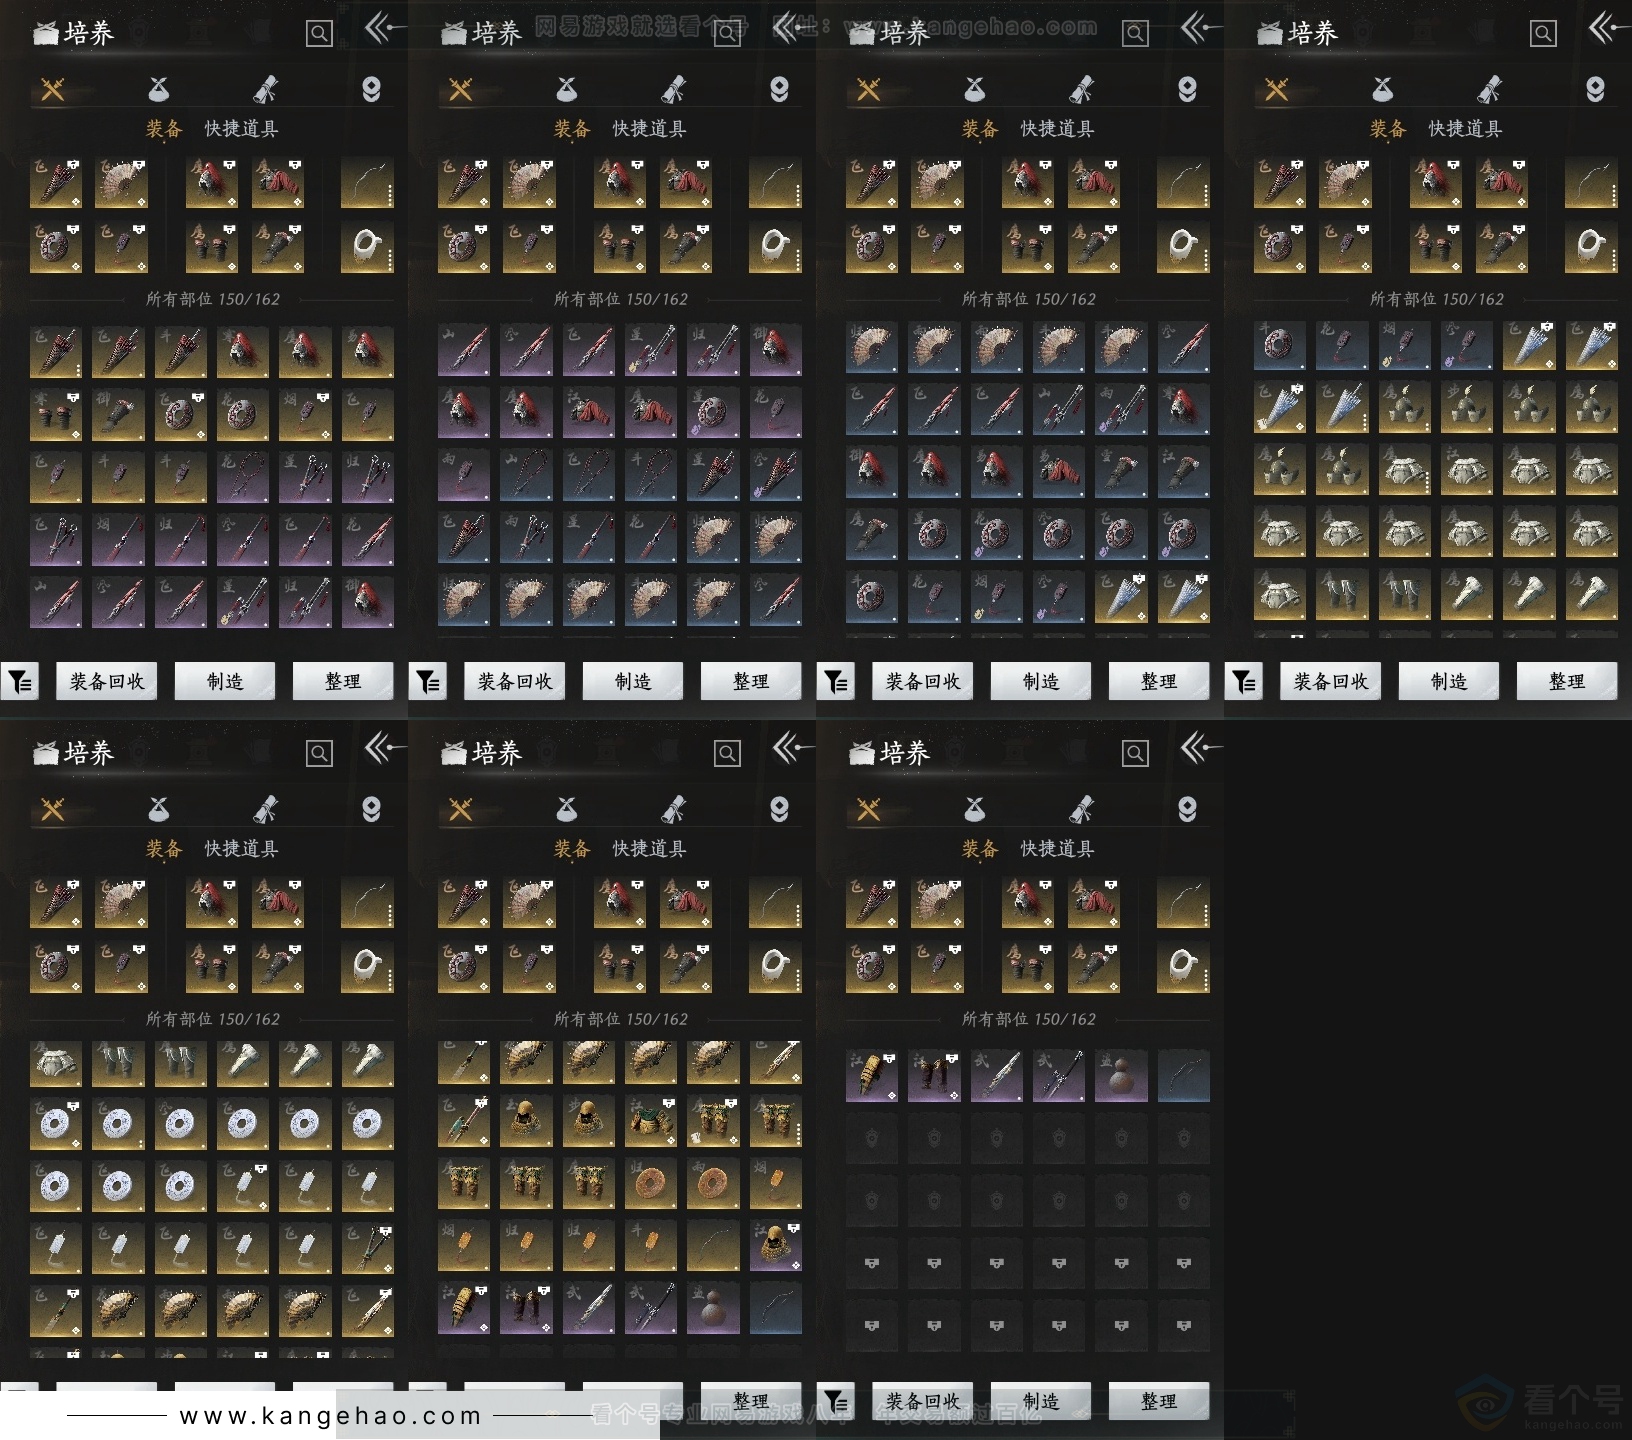This screenshot has width=1632, height=1440.
Task: Click the back arrow in the top-right panel
Action: pyautogui.click(x=1608, y=29)
